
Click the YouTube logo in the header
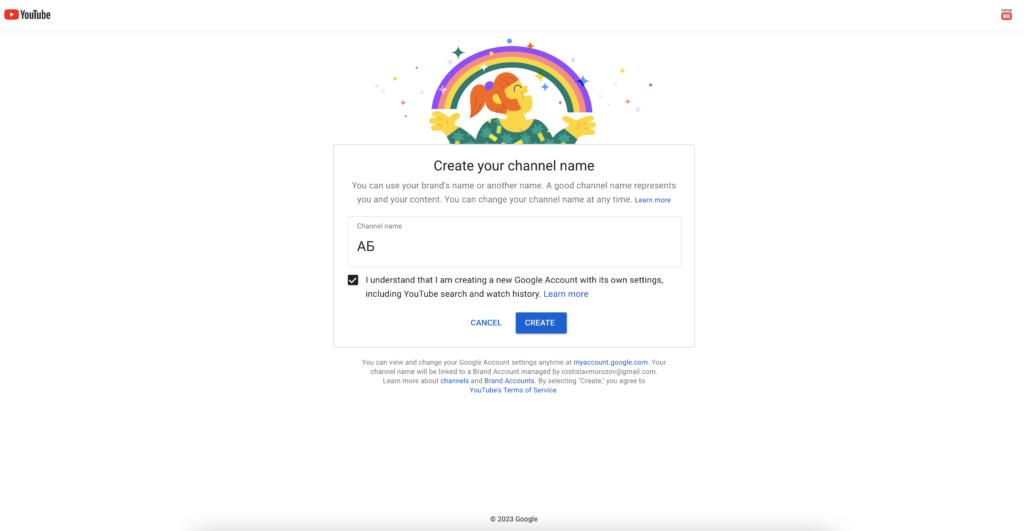point(27,15)
